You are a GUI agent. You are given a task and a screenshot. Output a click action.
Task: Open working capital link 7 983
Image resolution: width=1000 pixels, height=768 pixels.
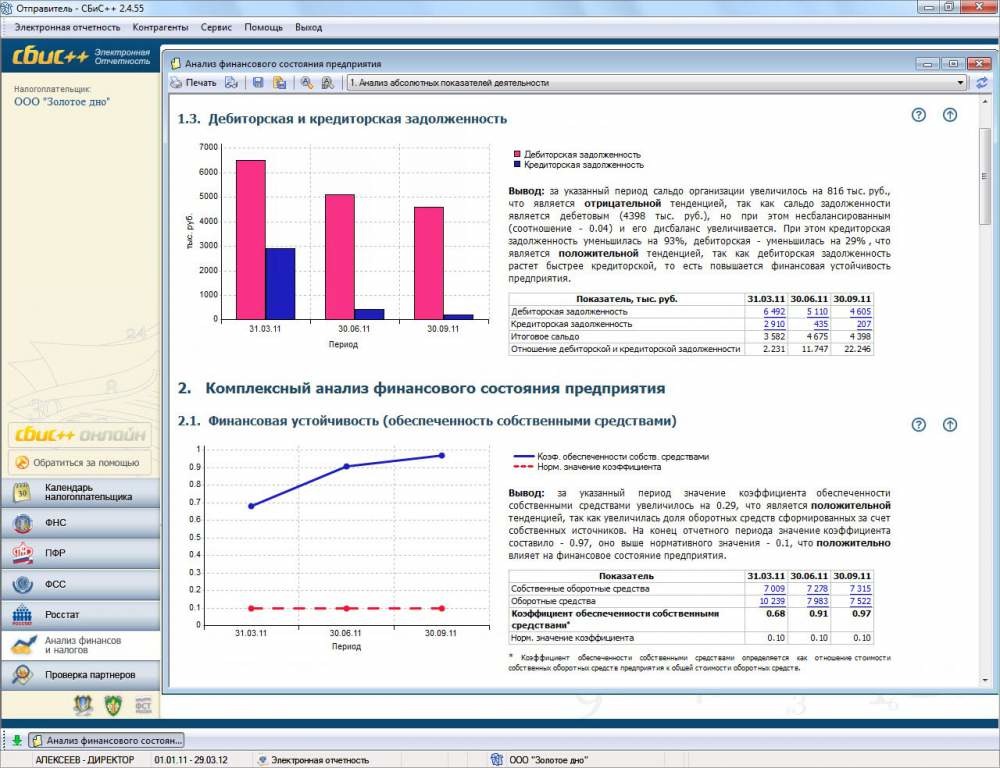coord(817,601)
